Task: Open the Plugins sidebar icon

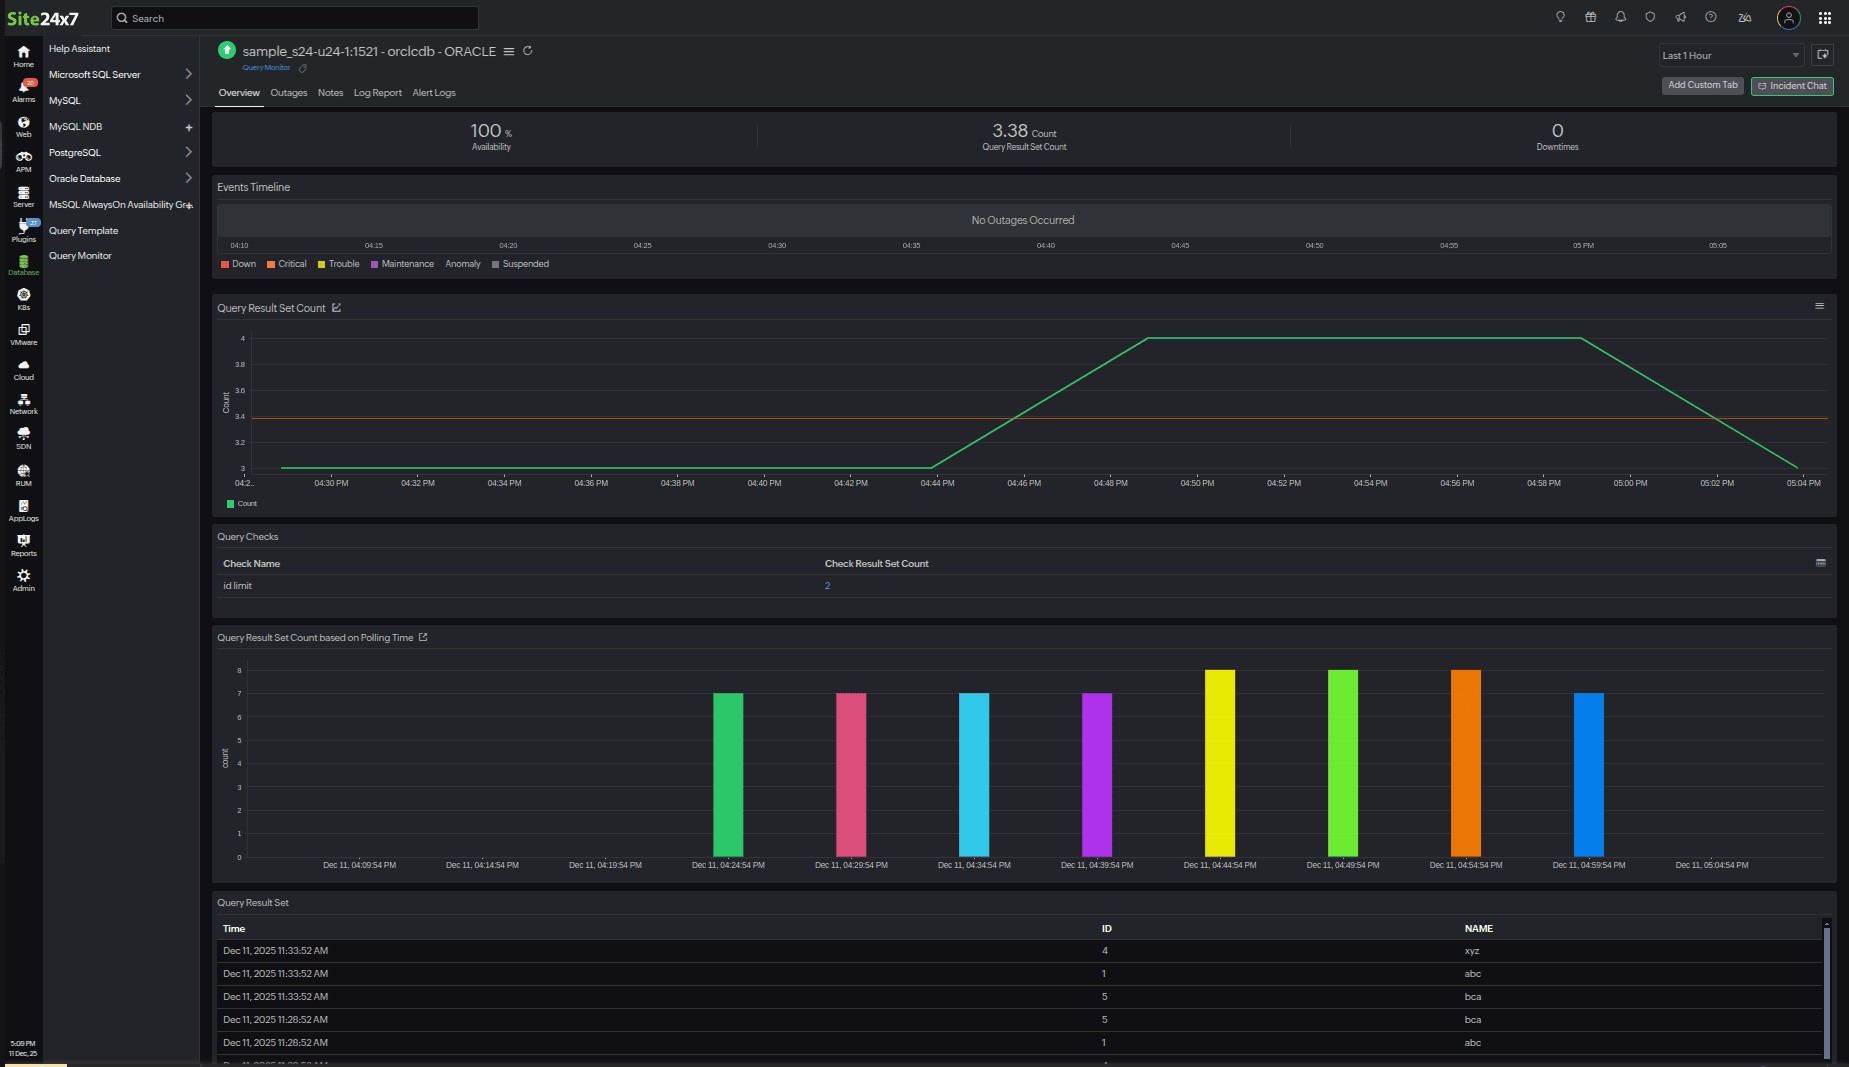Action: pos(23,231)
